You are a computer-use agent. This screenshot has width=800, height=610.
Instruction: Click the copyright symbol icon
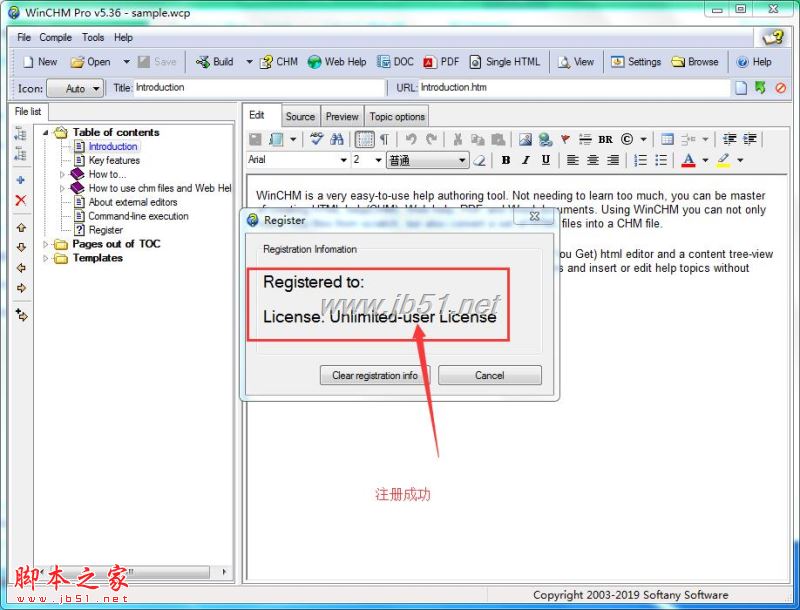[x=627, y=139]
